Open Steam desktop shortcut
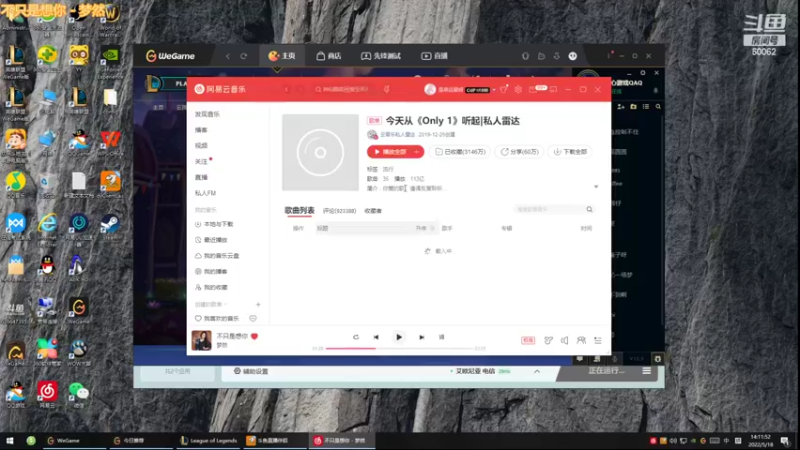800x450 pixels. (x=110, y=227)
